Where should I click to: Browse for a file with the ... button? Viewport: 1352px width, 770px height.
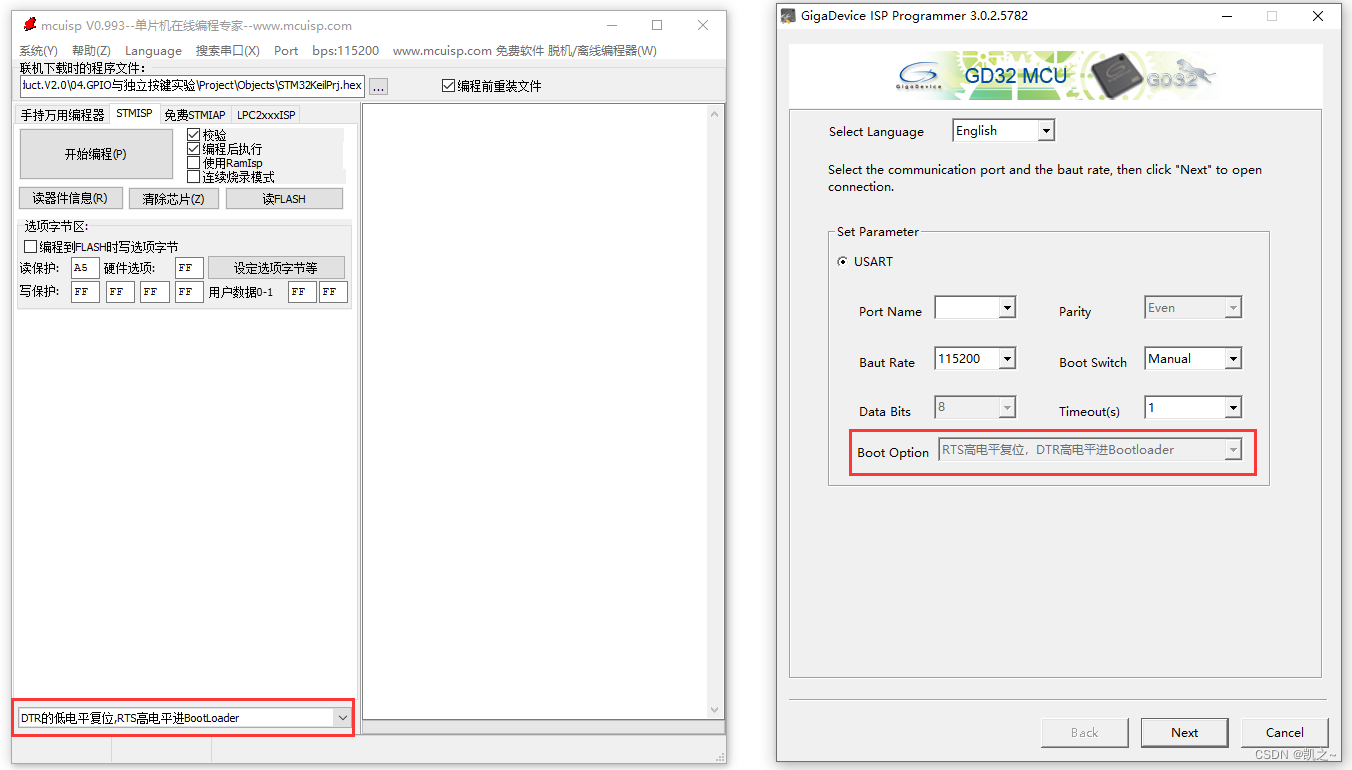pos(378,87)
